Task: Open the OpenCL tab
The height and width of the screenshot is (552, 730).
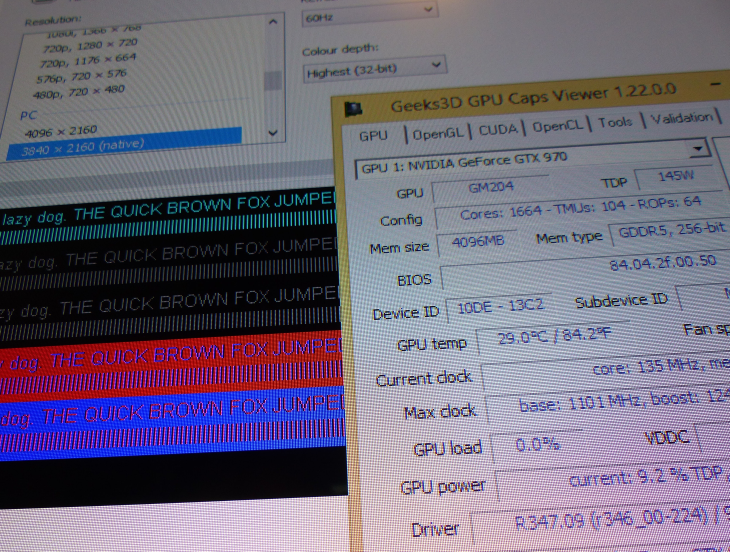Action: pos(557,126)
